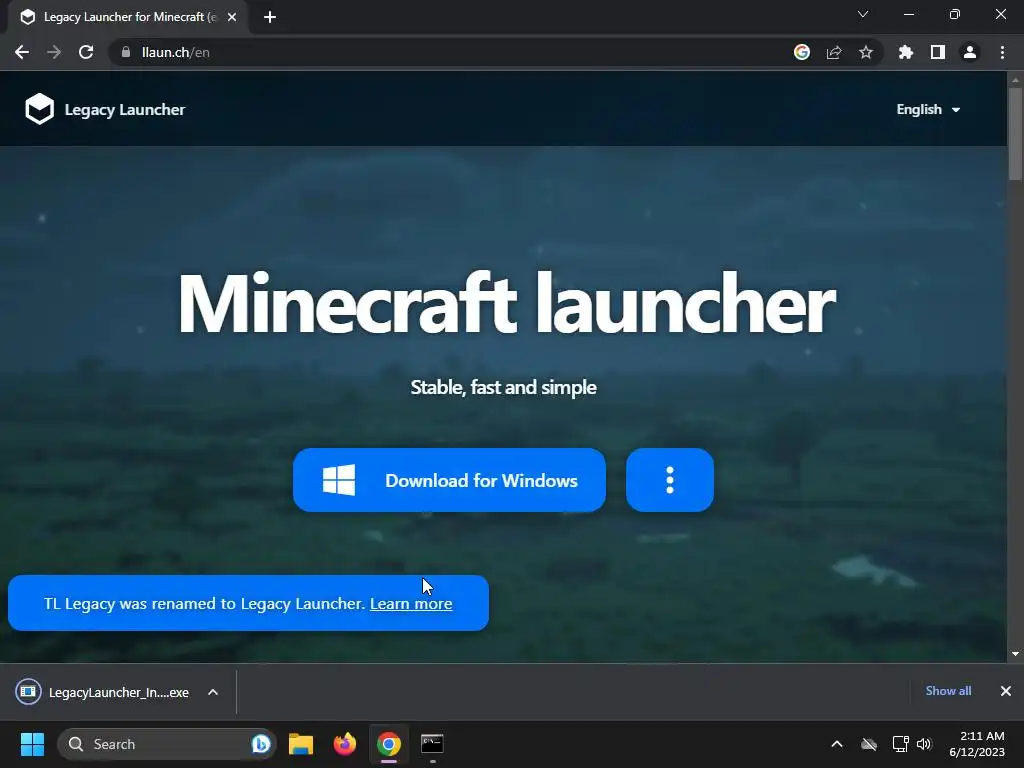Viewport: 1024px width, 768px height.
Task: Close the Legacy Launcher tab
Action: click(232, 17)
